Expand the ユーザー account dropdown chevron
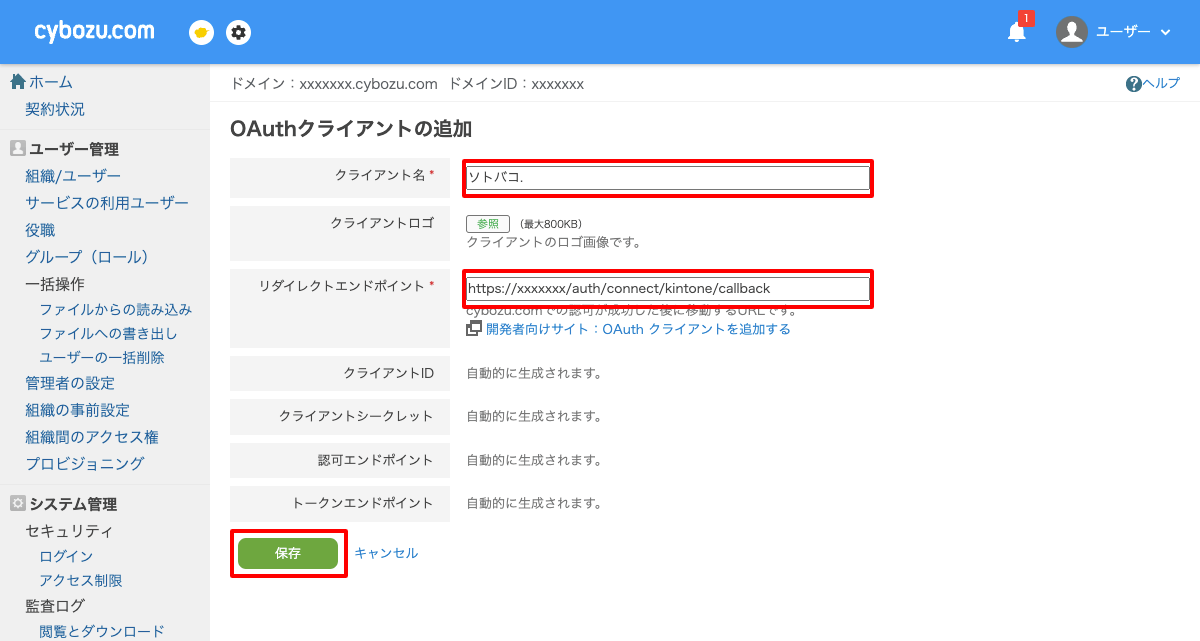Screen dimensions: 1200x641 [x=1166, y=31]
